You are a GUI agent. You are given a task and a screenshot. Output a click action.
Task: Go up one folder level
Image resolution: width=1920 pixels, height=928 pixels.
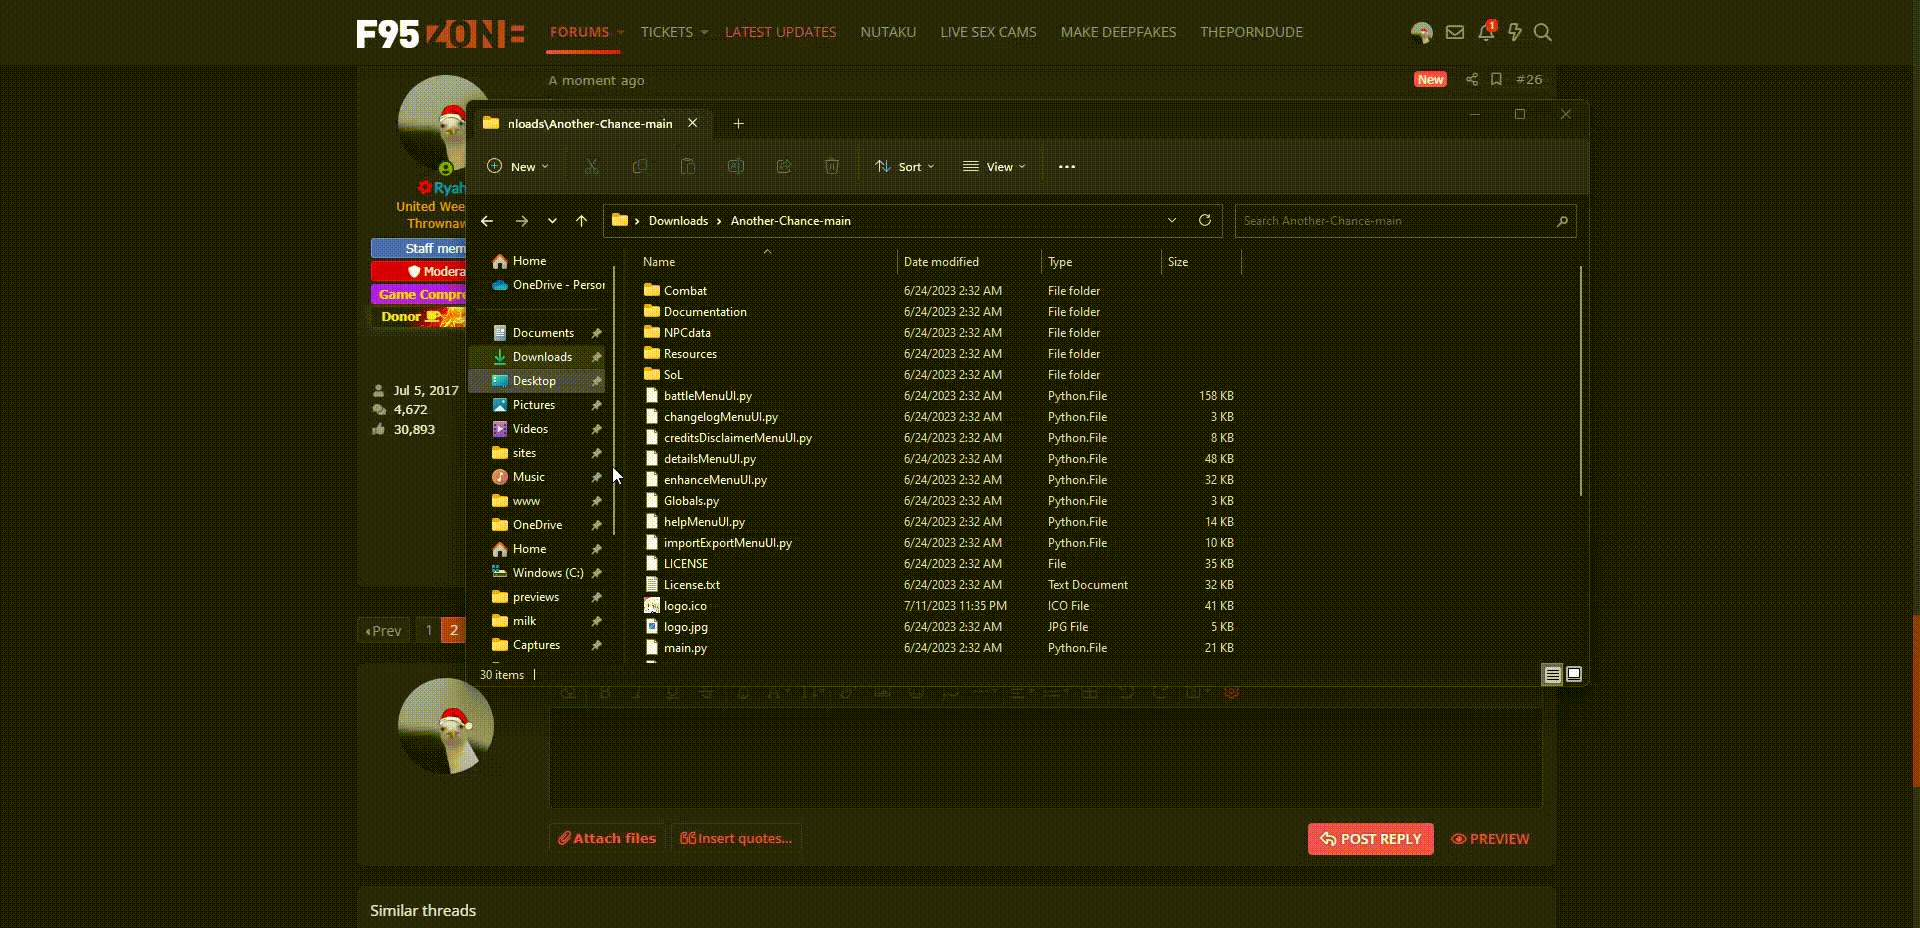(581, 221)
